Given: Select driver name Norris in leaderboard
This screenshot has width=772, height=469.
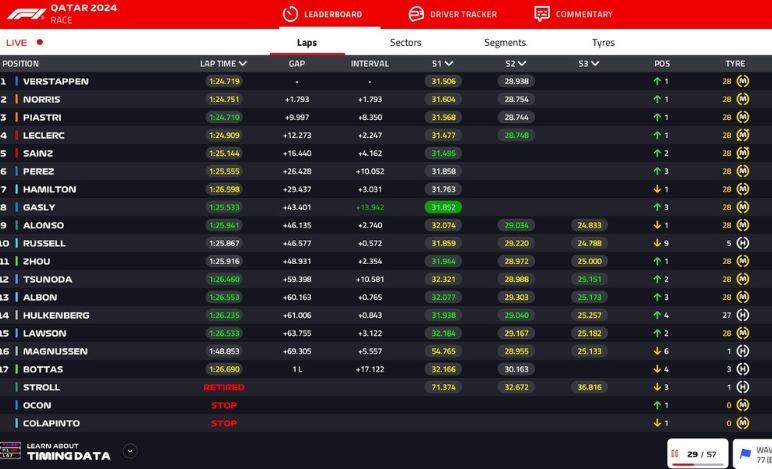Looking at the screenshot, I should (x=41, y=99).
